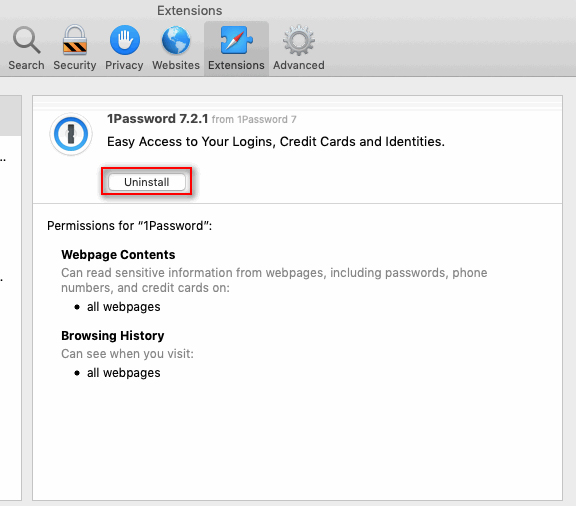Viewport: 576px width, 506px height.
Task: Switch to the Search tab label
Action: [x=26, y=65]
